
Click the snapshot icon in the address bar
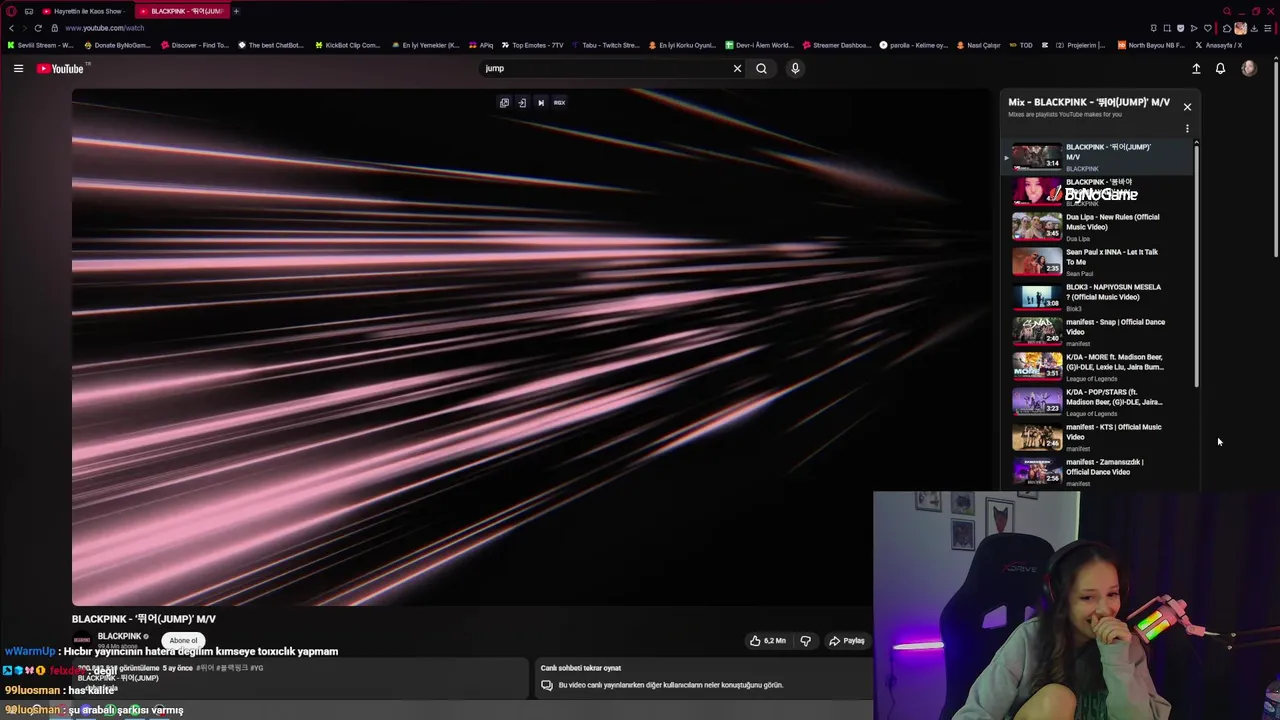tap(1166, 28)
